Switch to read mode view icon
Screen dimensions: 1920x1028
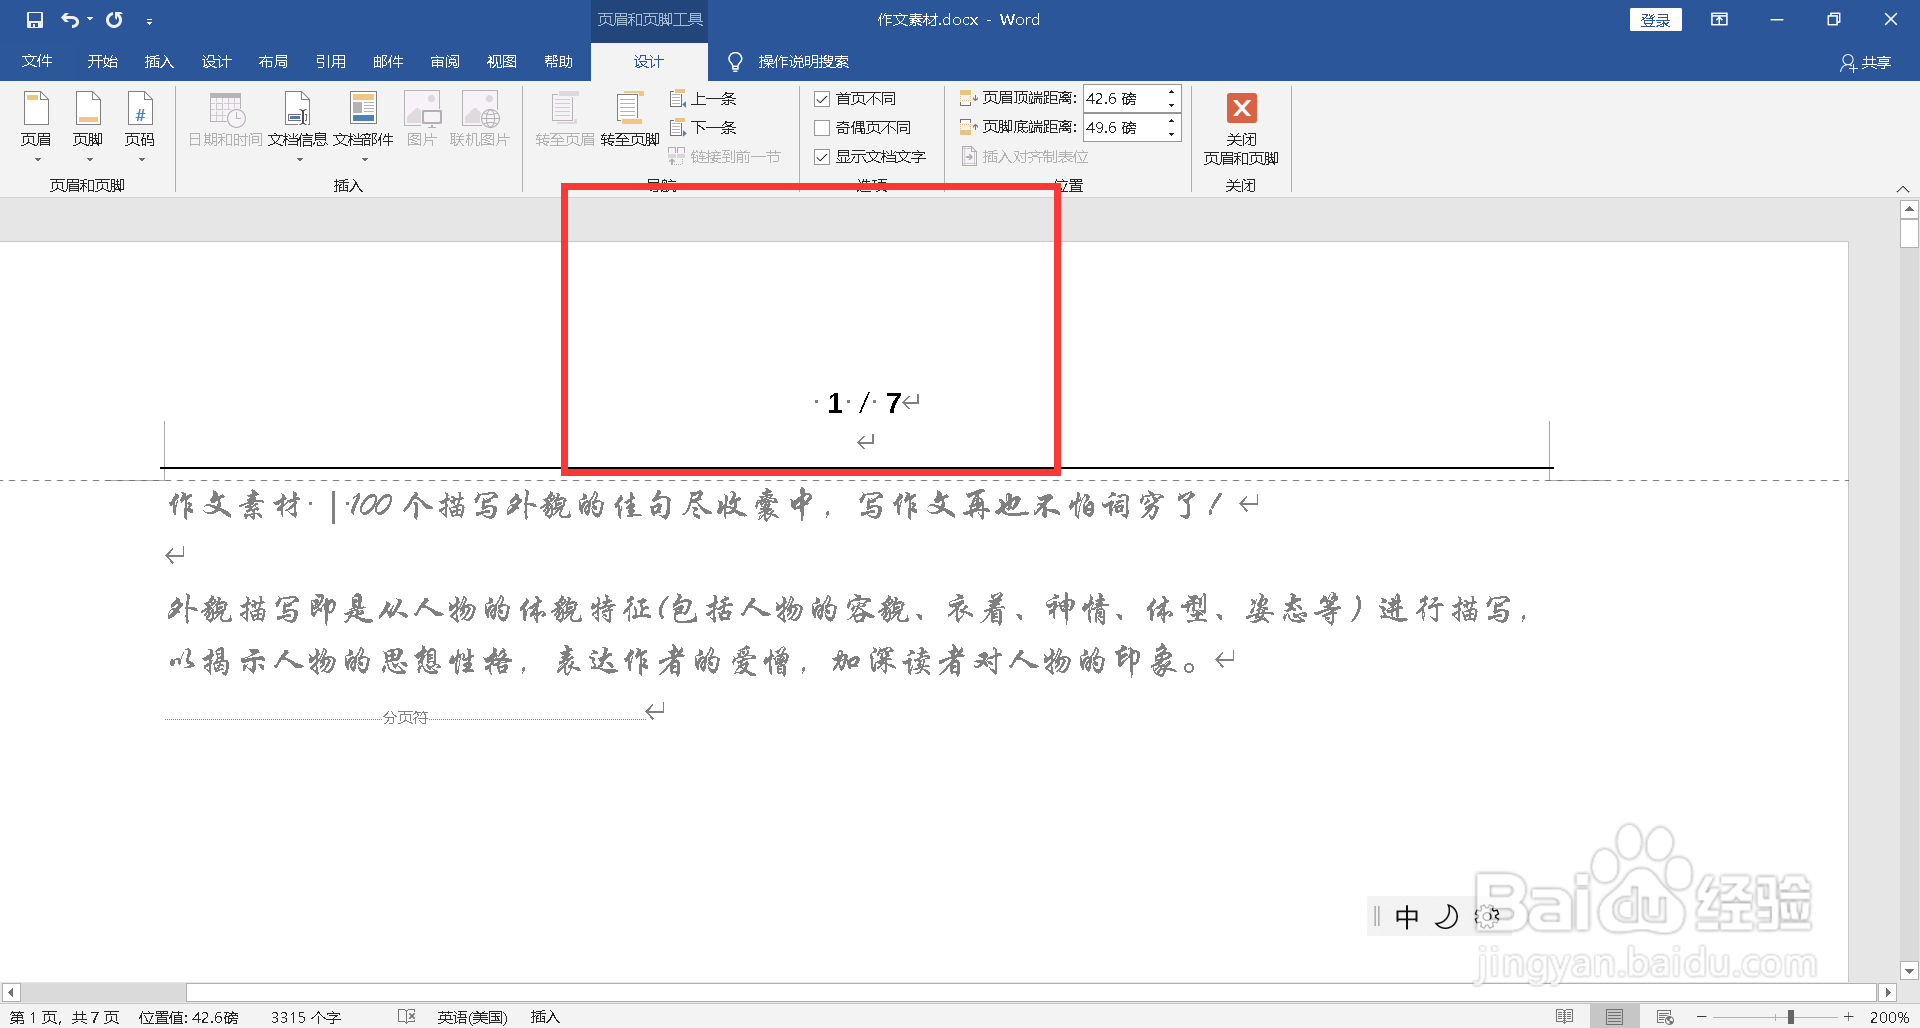point(1565,1017)
